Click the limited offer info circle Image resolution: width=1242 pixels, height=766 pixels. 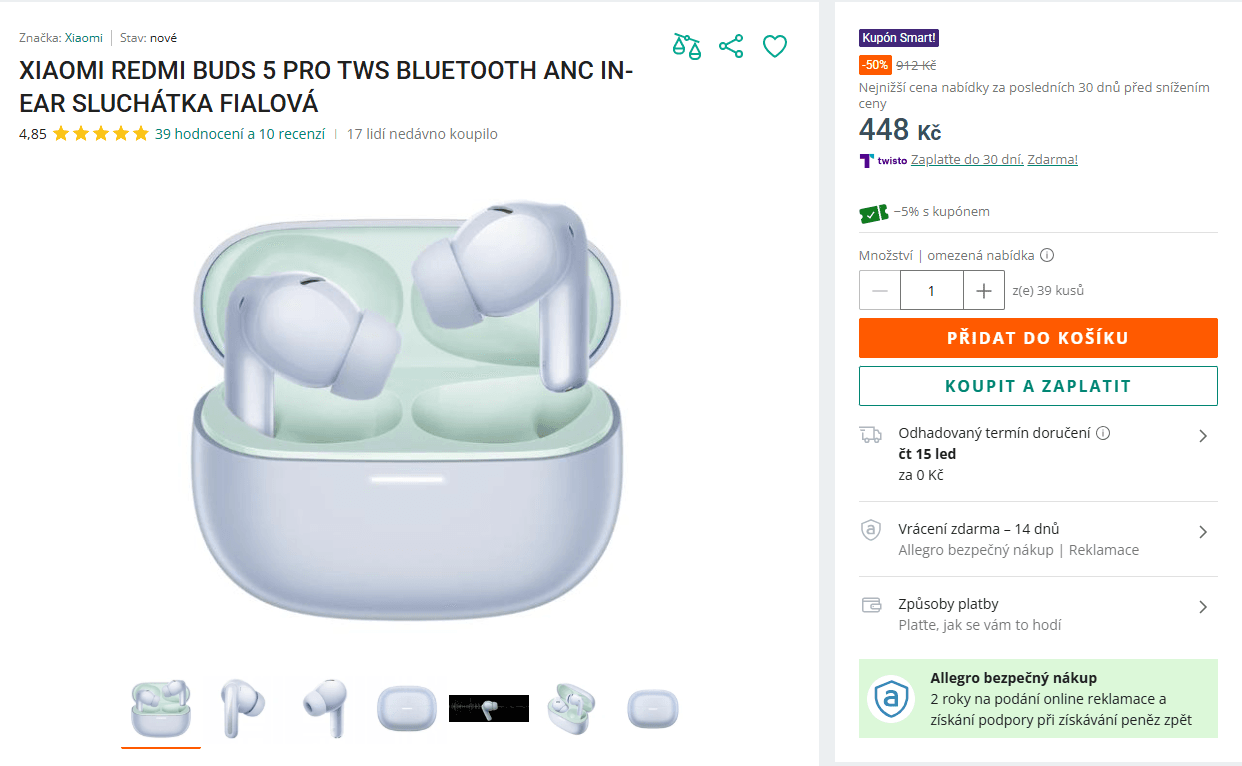coord(1046,255)
